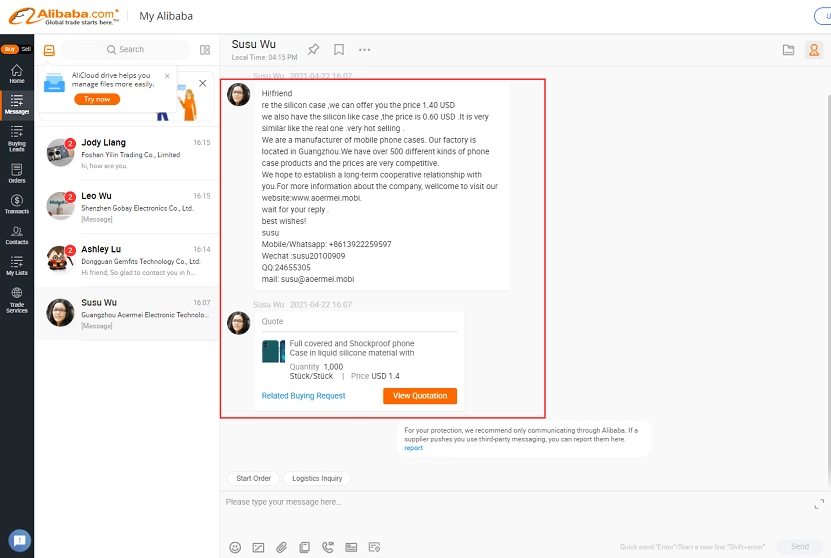Screen dimensions: 831x558
Task: Open the three-dot more options menu
Action: (x=364, y=49)
